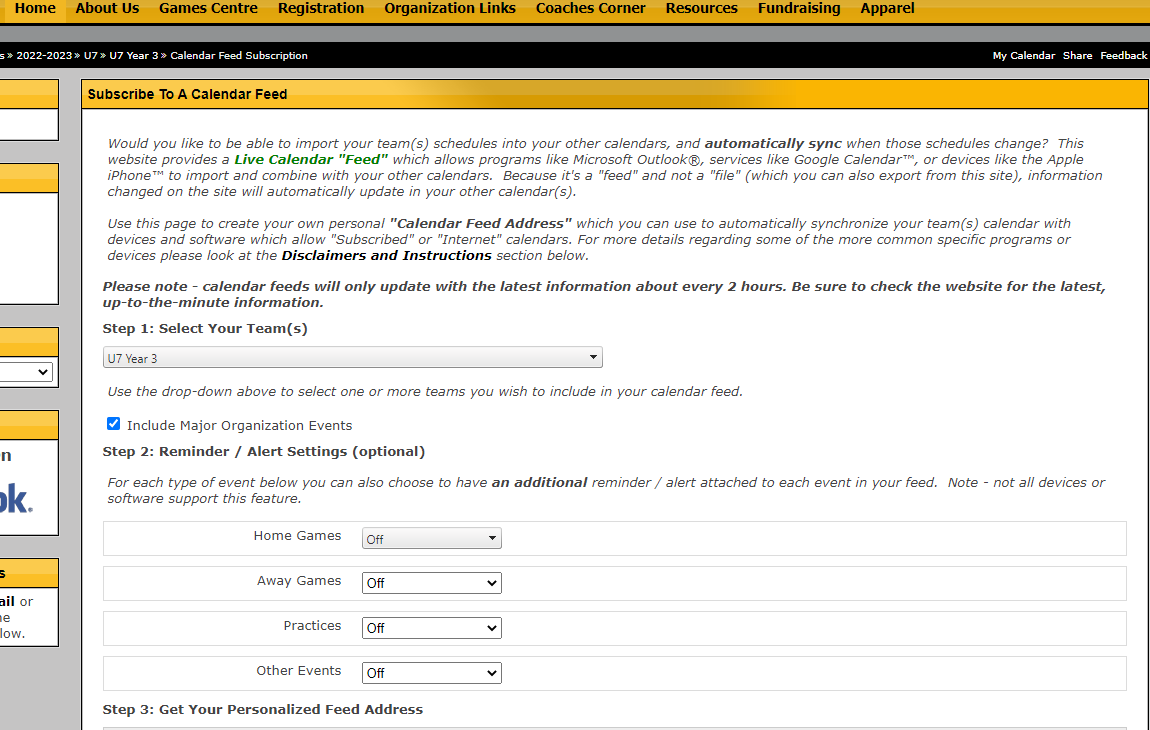Expand the Practices reminder dropdown

tap(431, 628)
